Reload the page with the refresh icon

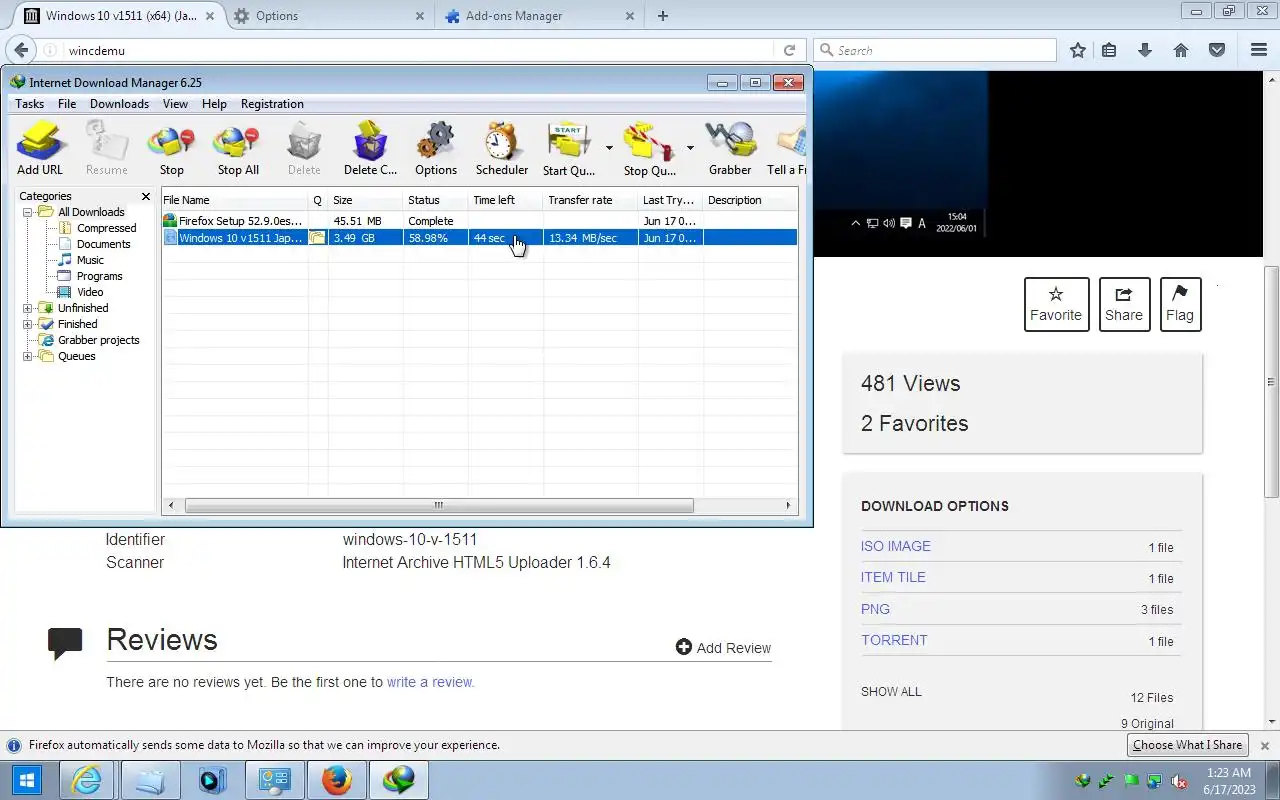tap(789, 50)
